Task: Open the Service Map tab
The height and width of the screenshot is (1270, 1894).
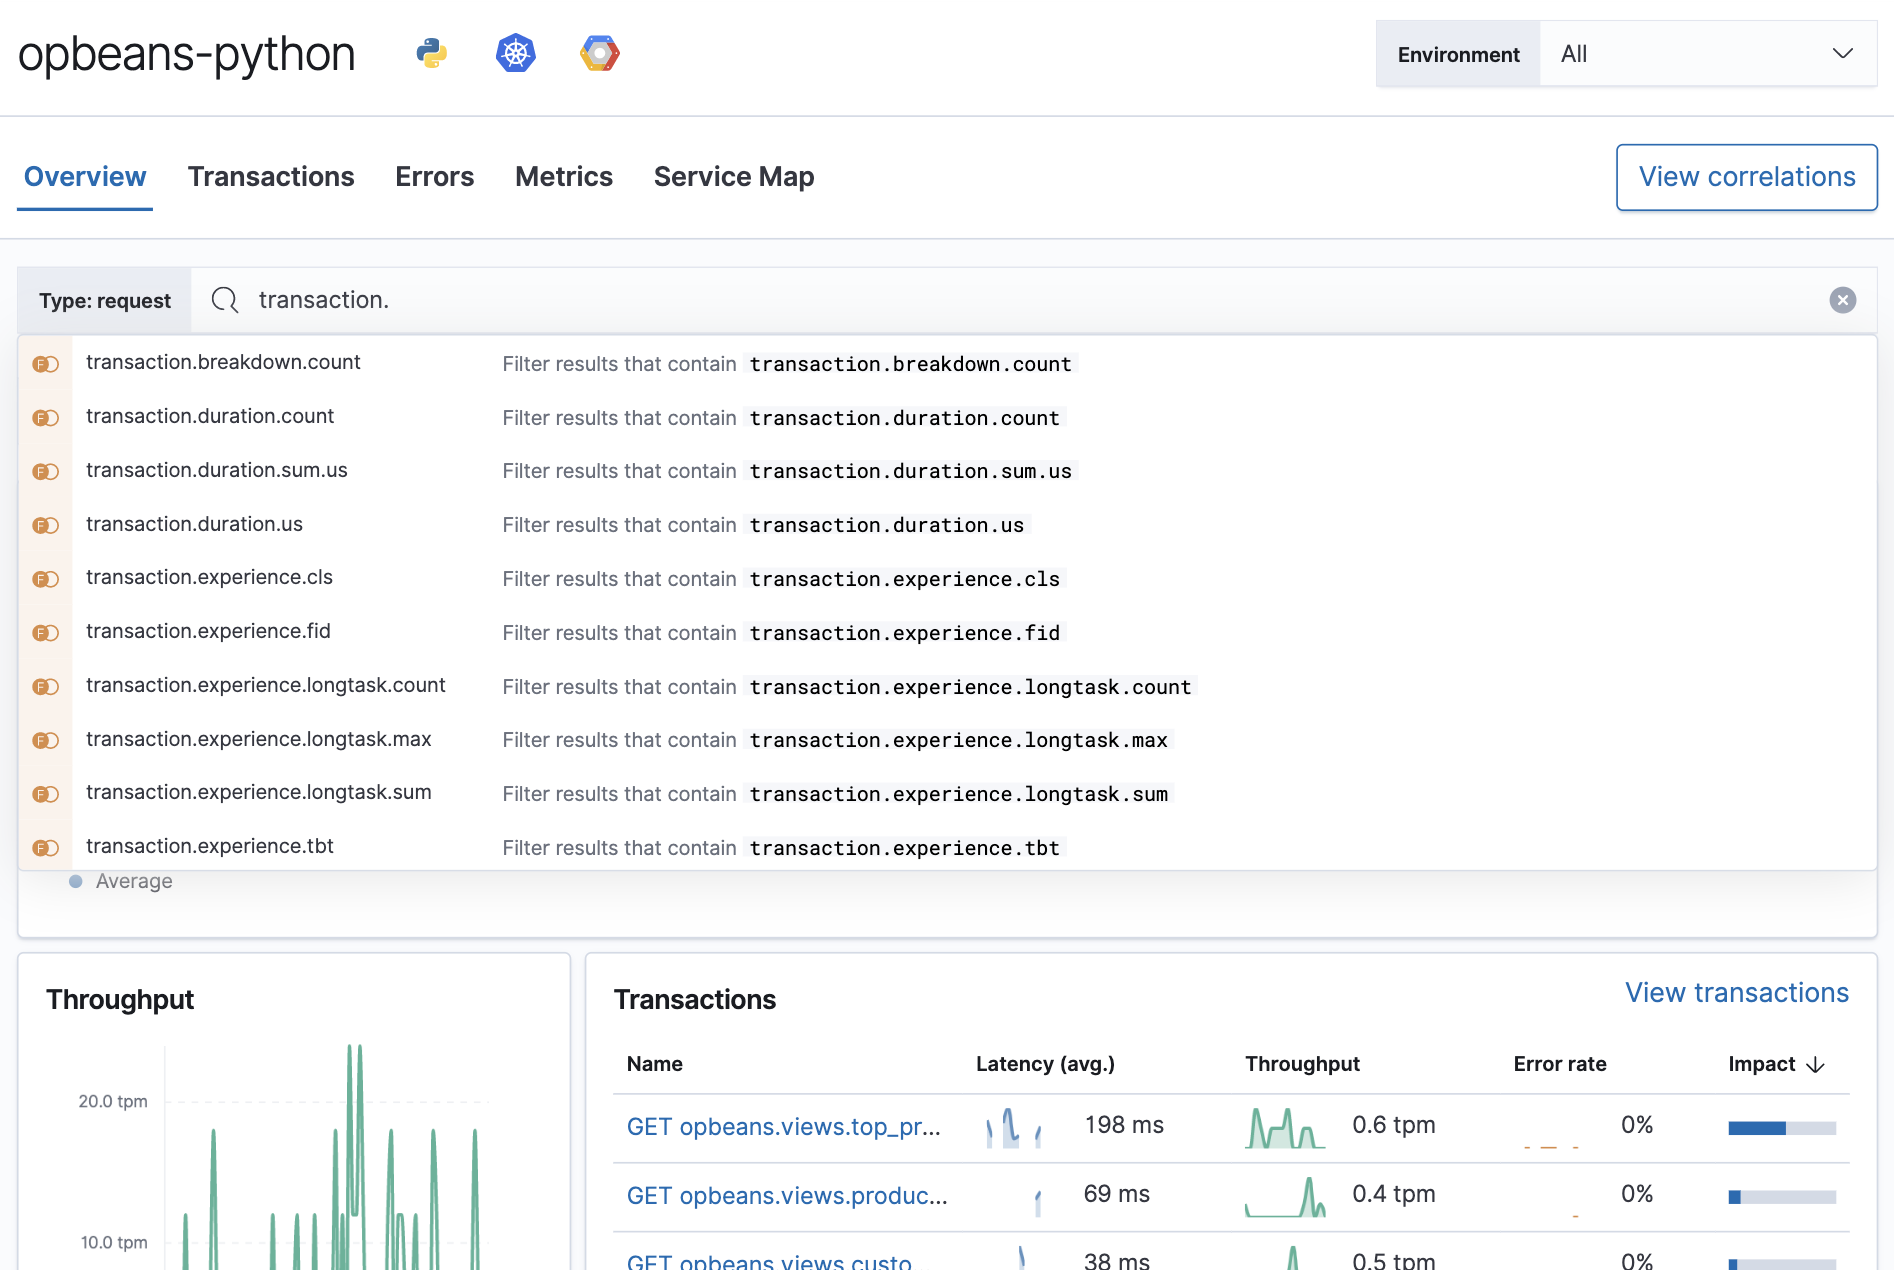Action: (734, 177)
